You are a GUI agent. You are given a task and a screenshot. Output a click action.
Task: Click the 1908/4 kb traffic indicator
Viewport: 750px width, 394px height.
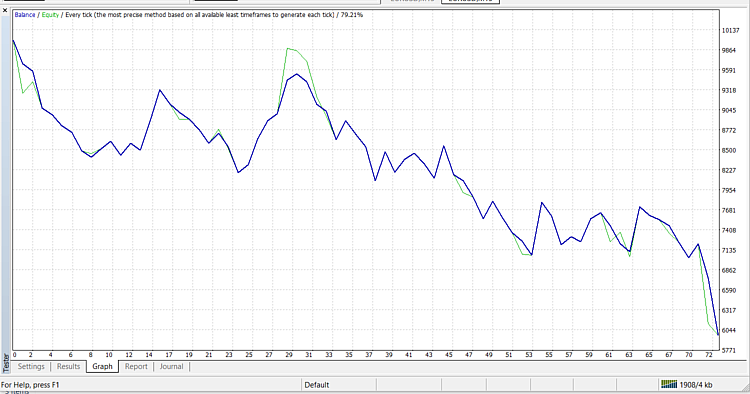(x=695, y=385)
